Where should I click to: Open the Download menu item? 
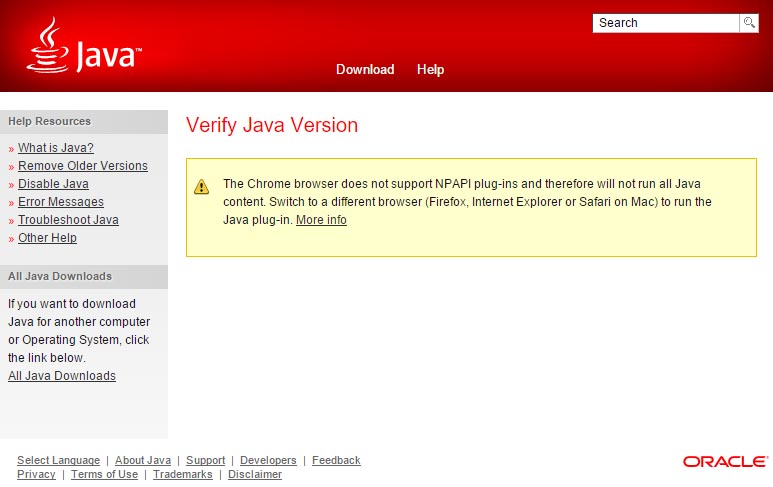365,70
